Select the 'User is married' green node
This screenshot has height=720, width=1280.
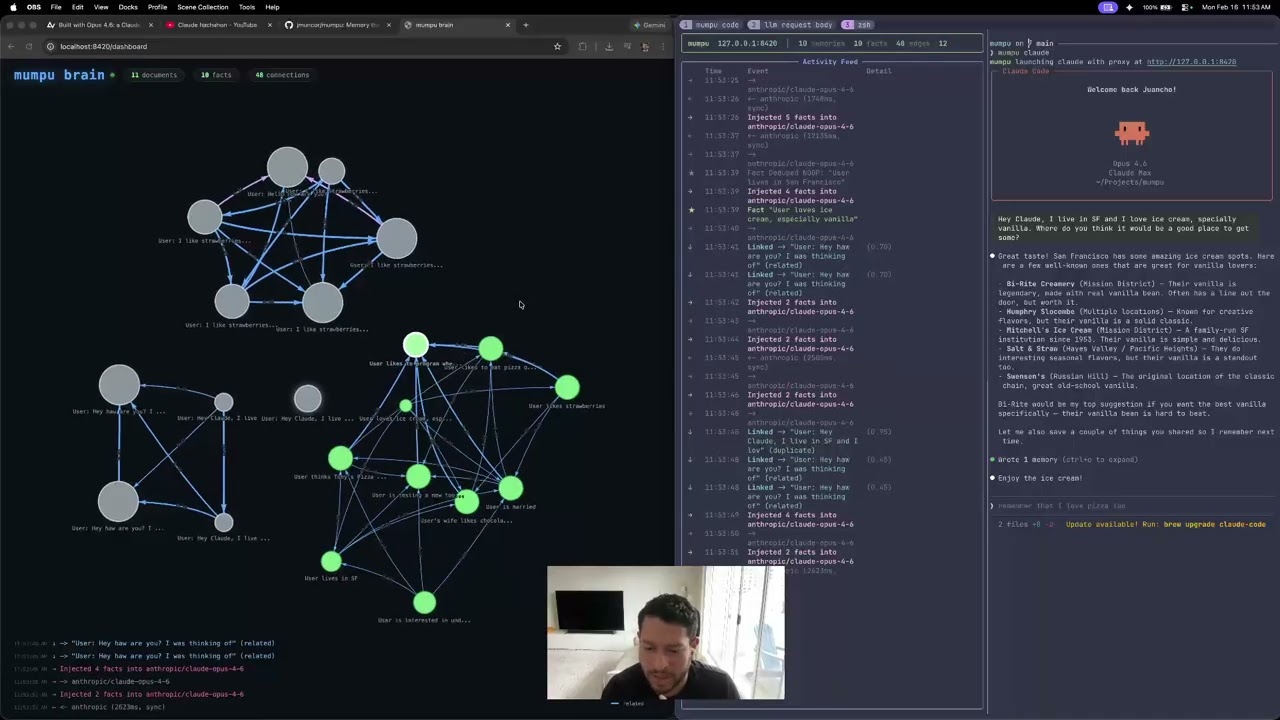pyautogui.click(x=510, y=487)
